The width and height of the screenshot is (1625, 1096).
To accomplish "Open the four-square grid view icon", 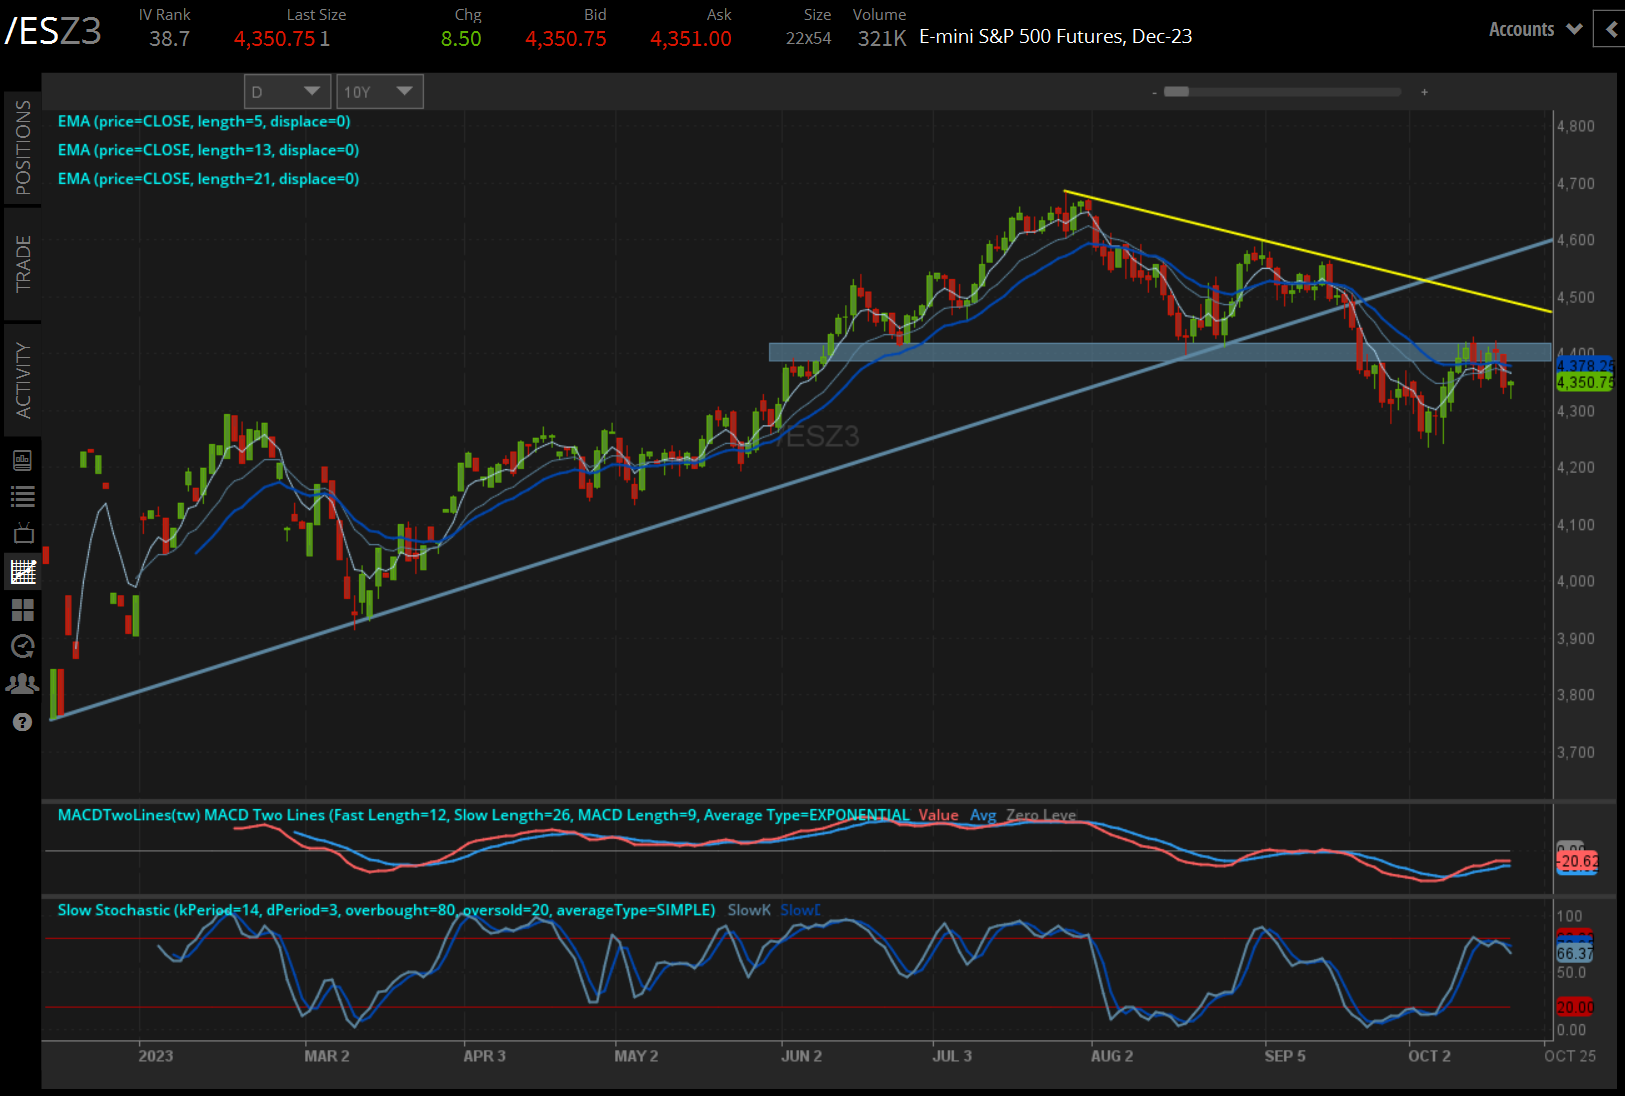I will [22, 609].
